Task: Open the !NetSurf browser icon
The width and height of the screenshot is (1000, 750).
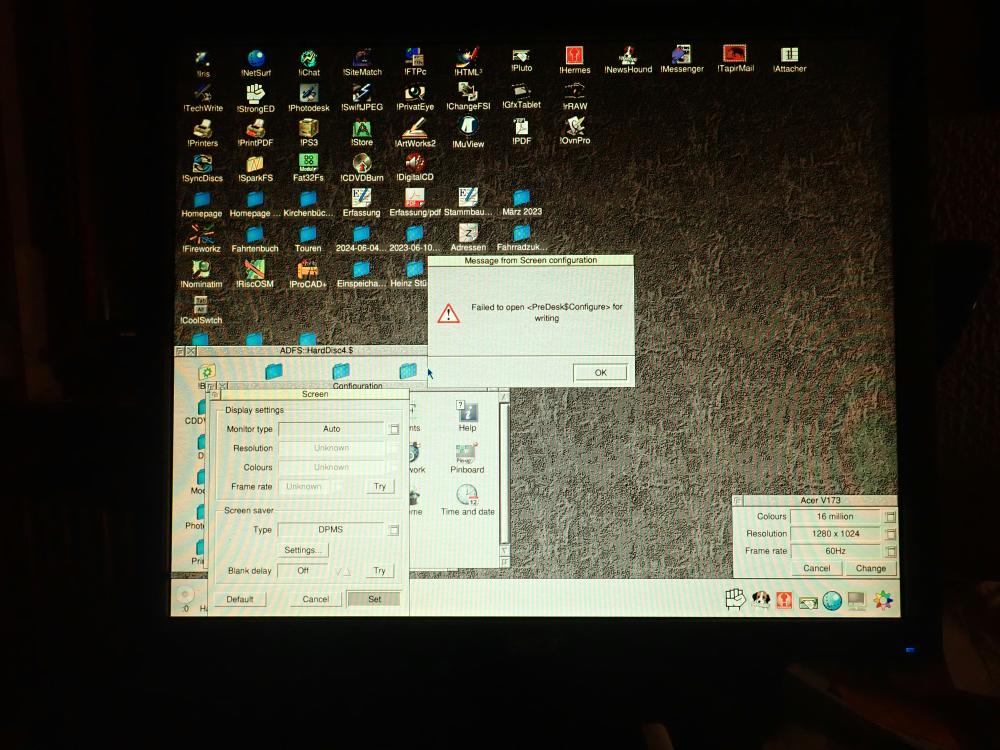Action: pos(256,63)
